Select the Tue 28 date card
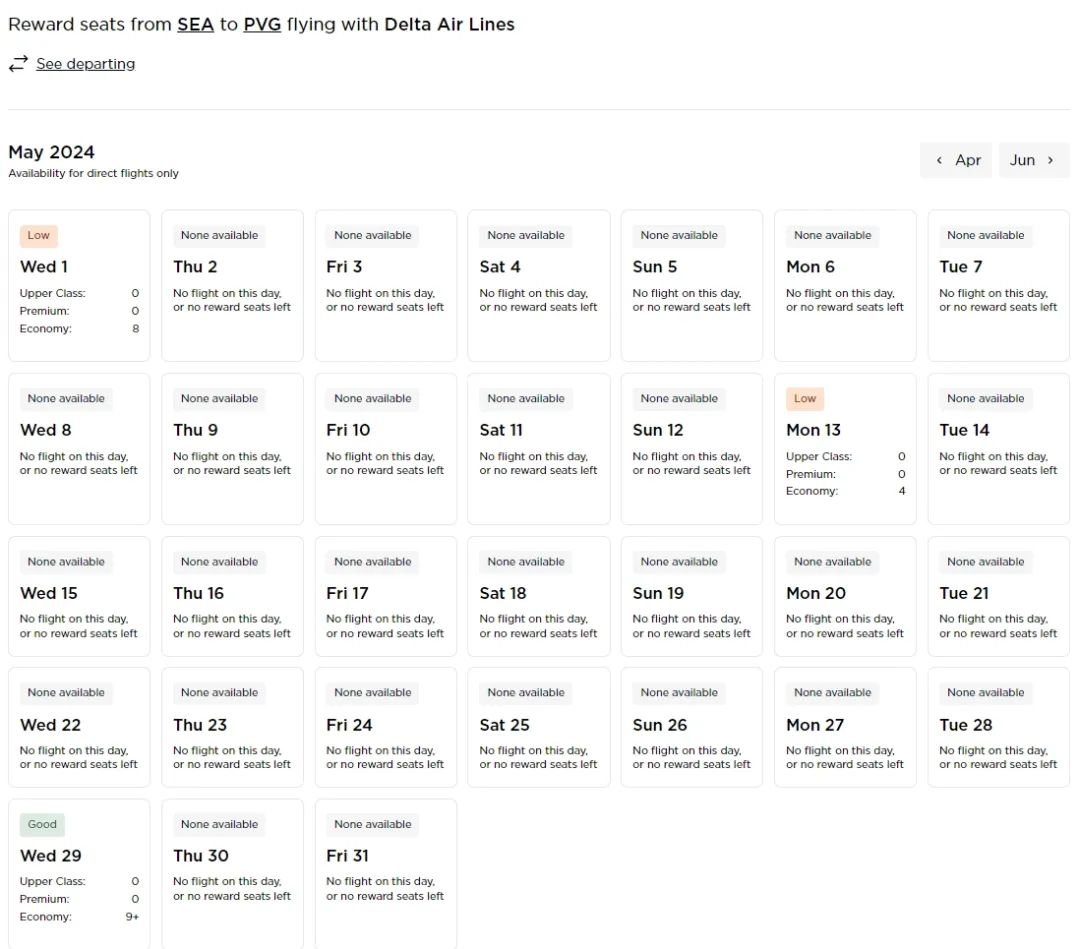 pos(998,727)
